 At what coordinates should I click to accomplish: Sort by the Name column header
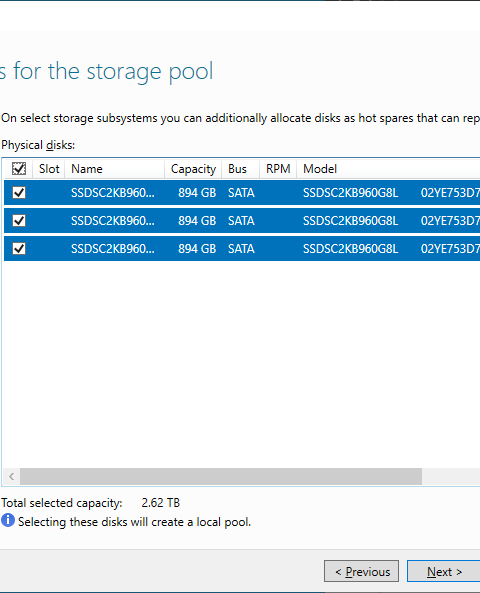point(115,169)
